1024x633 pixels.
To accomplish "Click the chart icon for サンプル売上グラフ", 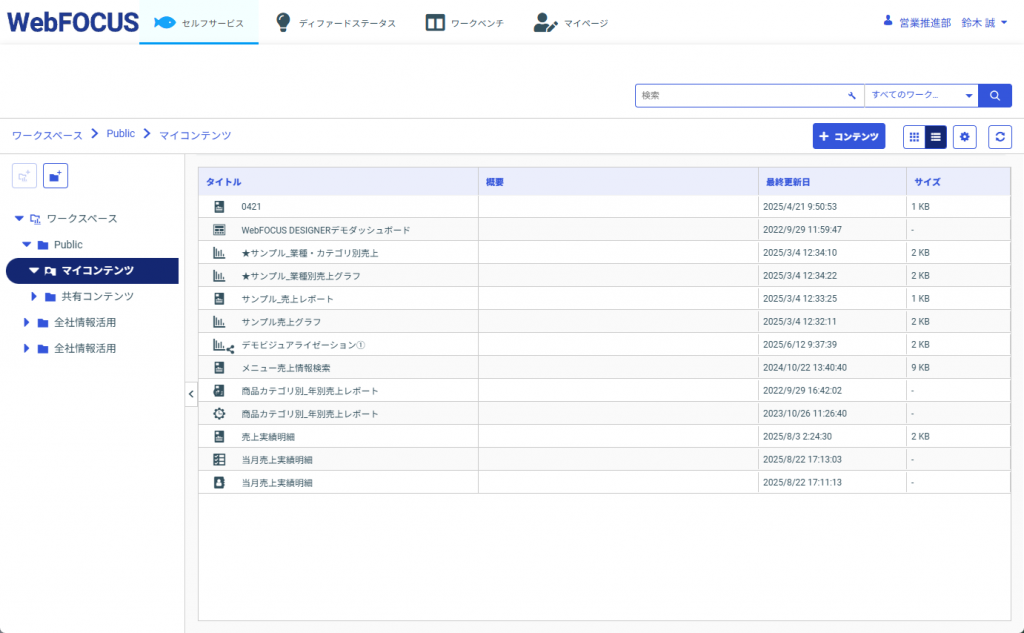I will [x=219, y=322].
